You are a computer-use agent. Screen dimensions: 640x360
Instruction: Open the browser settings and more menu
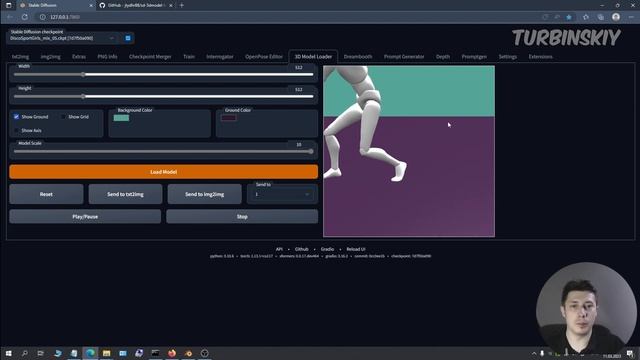[631, 17]
